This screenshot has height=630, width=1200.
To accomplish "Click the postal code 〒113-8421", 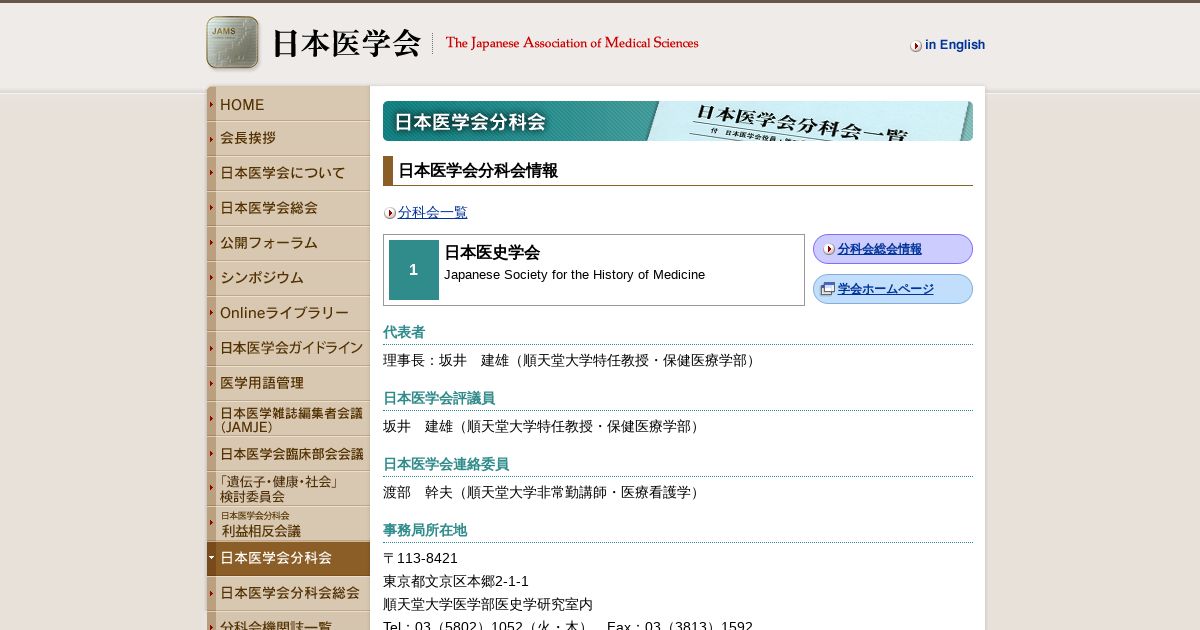I will click(x=420, y=558).
